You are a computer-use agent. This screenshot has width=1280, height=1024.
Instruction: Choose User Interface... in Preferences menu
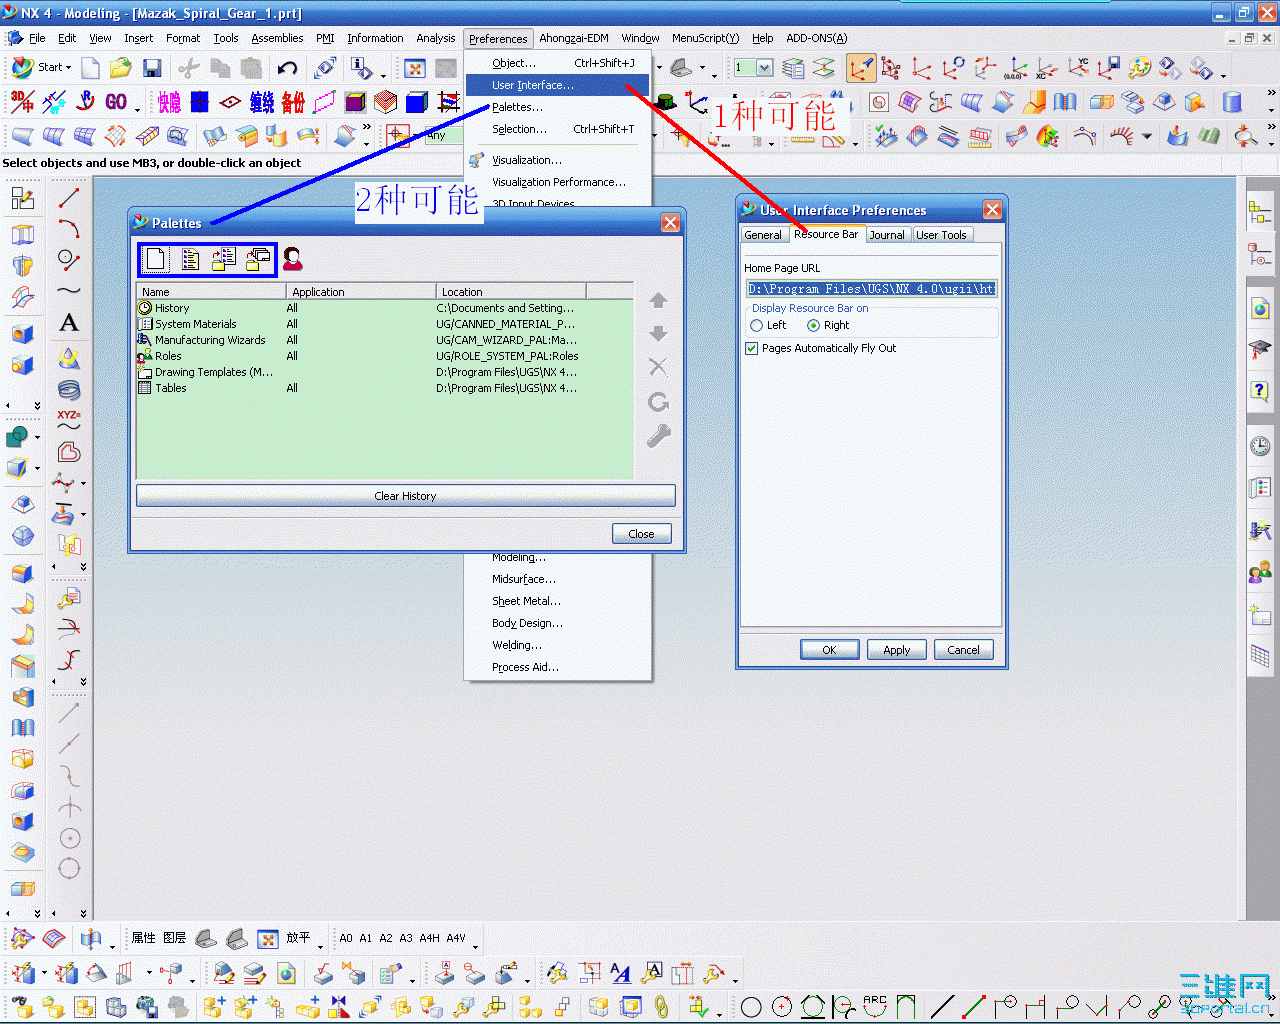coord(558,85)
